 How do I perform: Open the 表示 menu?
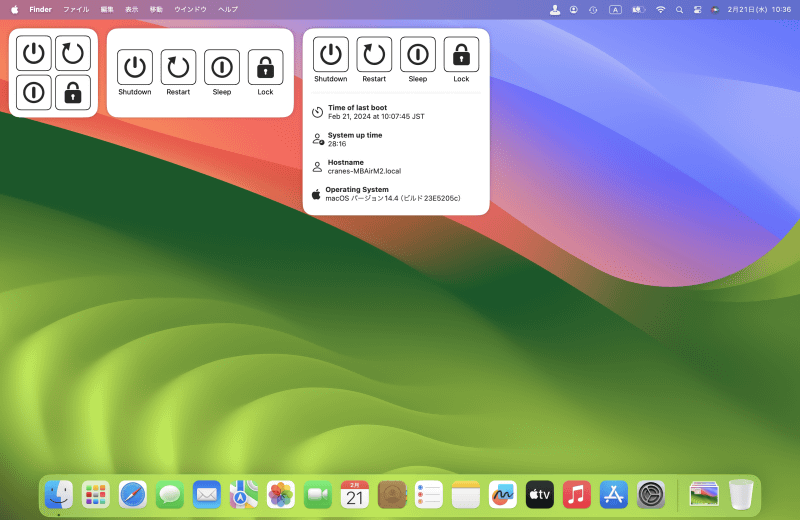click(132, 9)
